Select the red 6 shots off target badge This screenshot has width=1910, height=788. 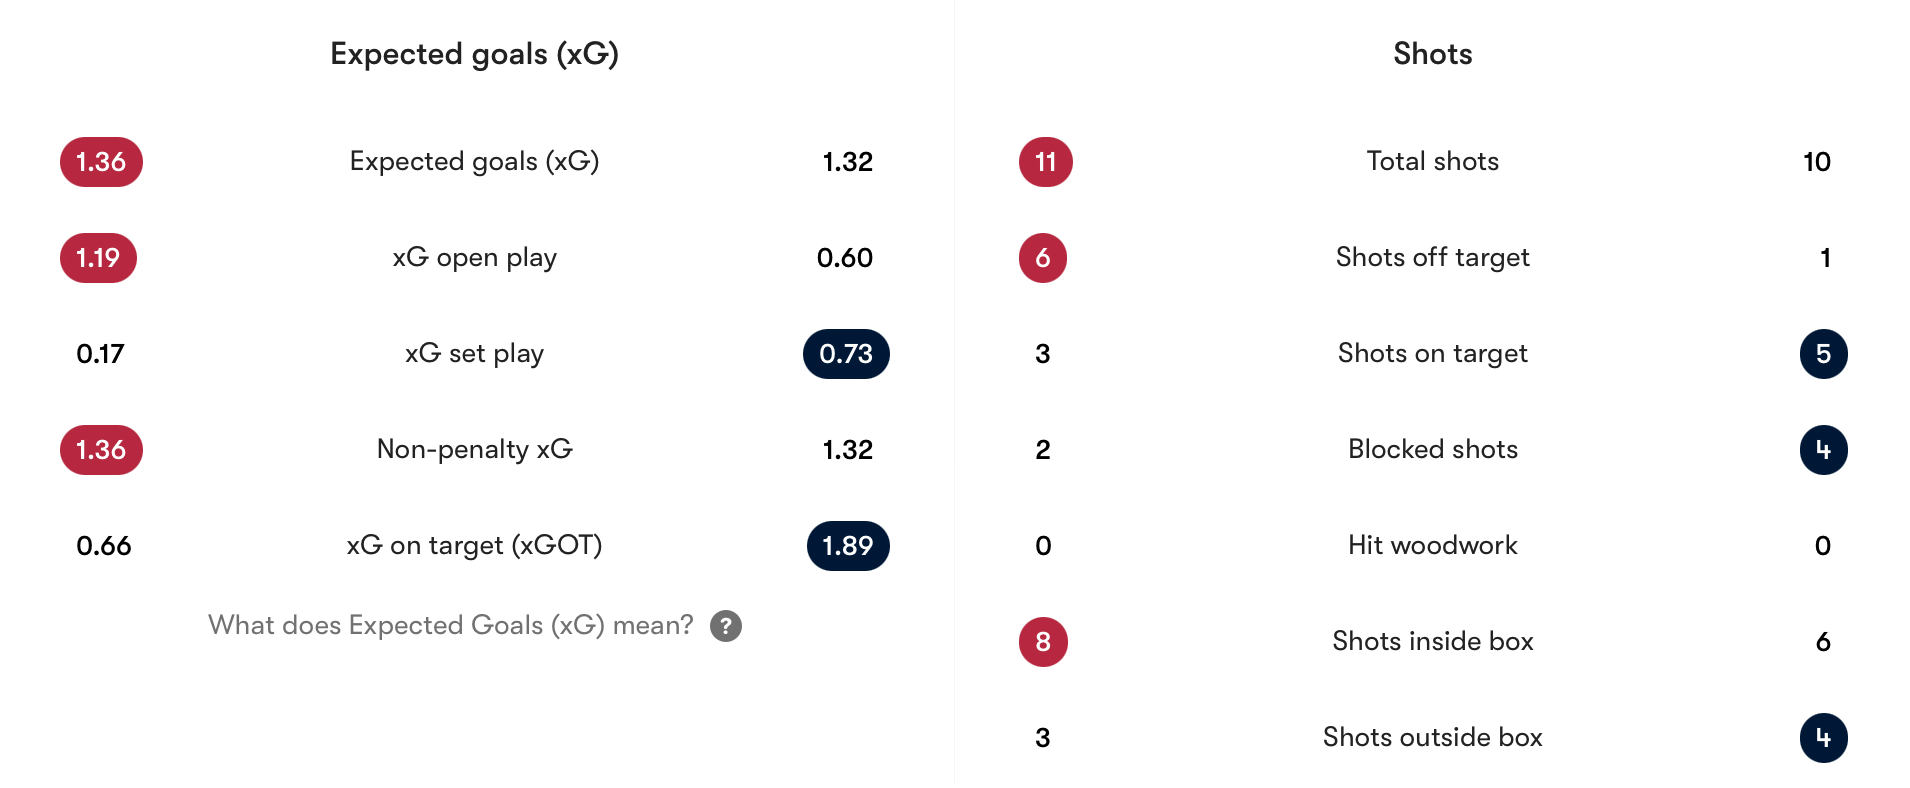click(1043, 258)
